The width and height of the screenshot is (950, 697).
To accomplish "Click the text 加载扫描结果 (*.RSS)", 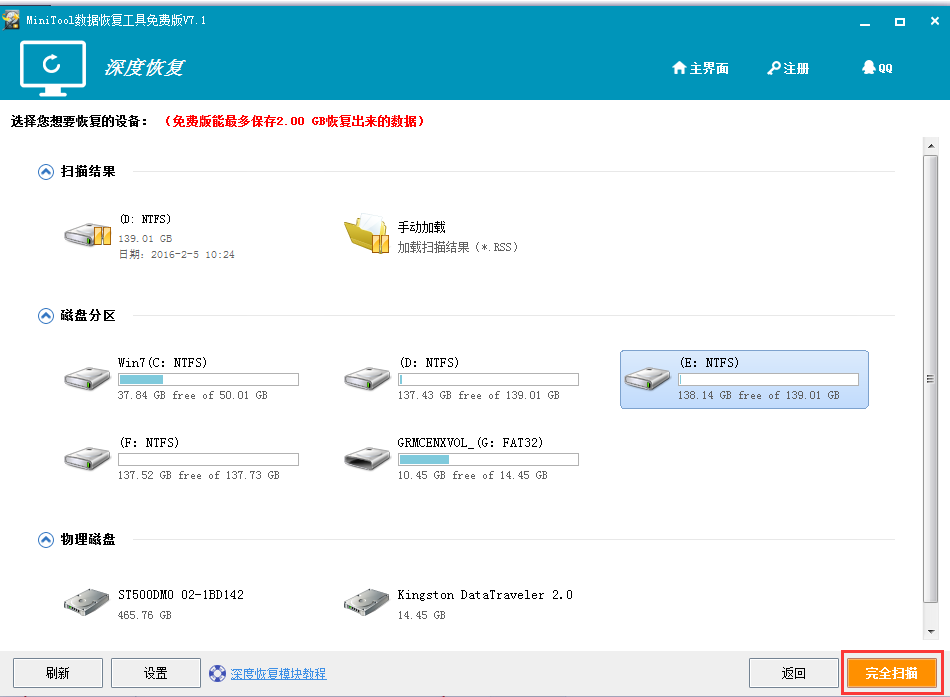I will click(457, 247).
